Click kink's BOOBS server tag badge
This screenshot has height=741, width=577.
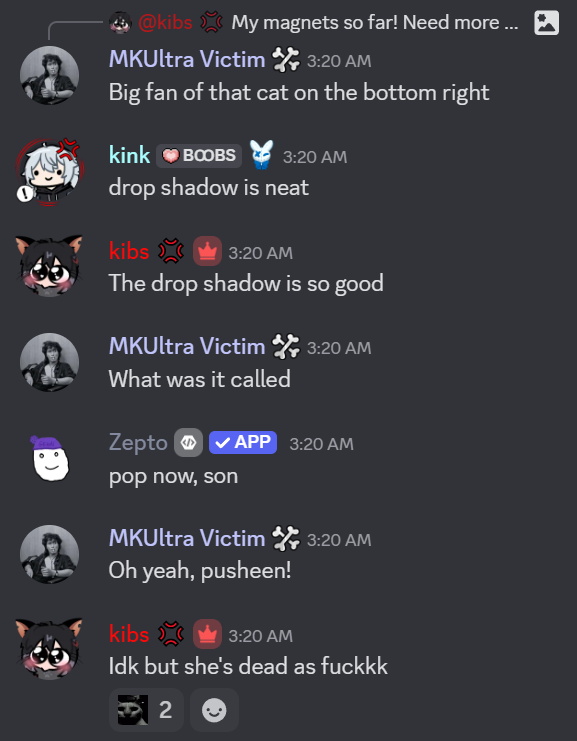pyautogui.click(x=199, y=155)
